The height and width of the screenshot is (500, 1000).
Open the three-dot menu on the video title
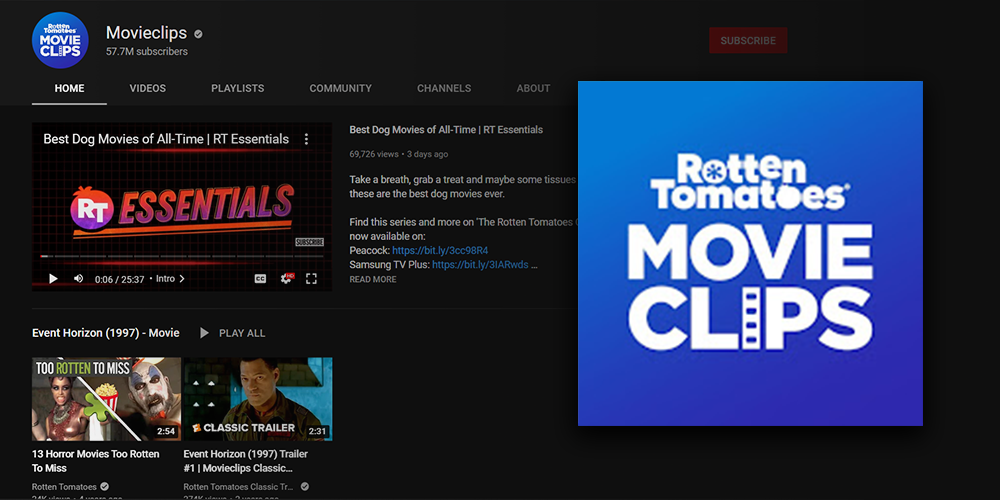coord(306,139)
